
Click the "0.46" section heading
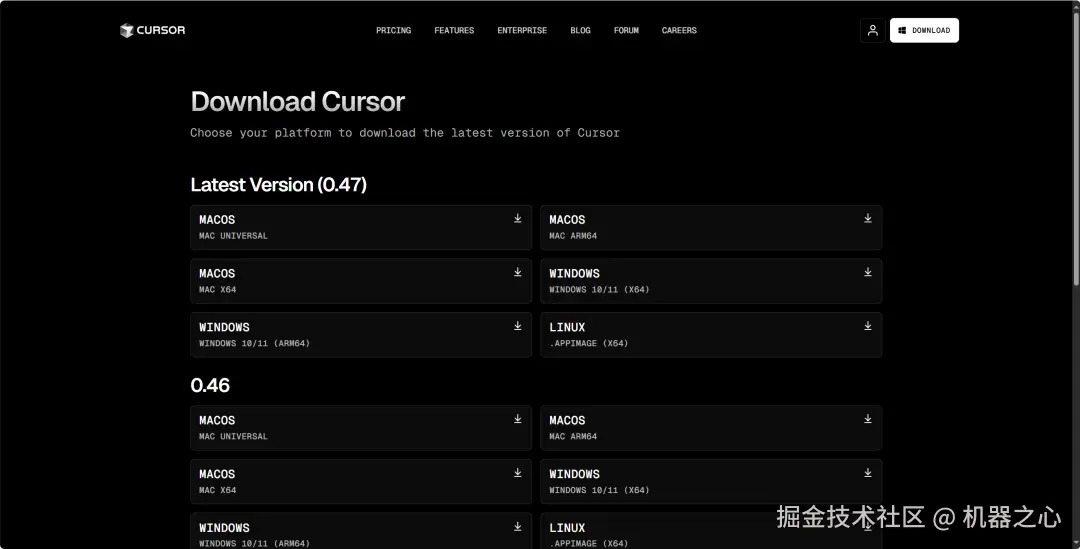(x=210, y=385)
